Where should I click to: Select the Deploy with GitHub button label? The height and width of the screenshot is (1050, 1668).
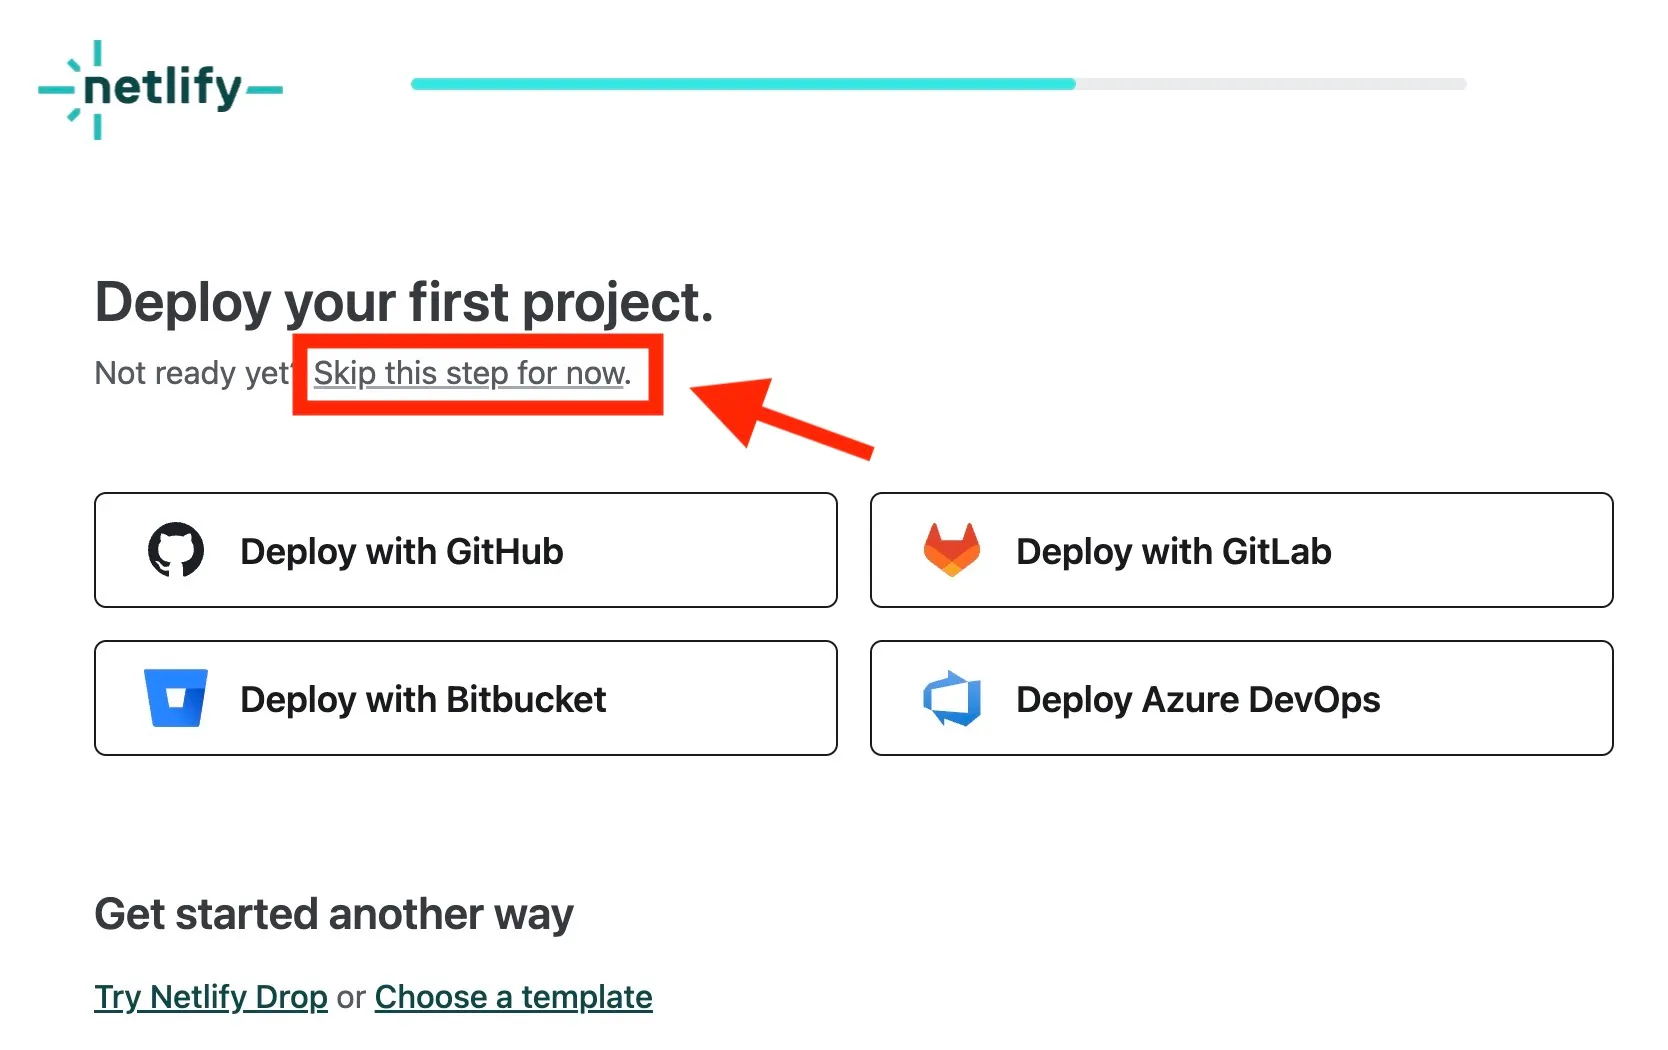click(x=402, y=551)
